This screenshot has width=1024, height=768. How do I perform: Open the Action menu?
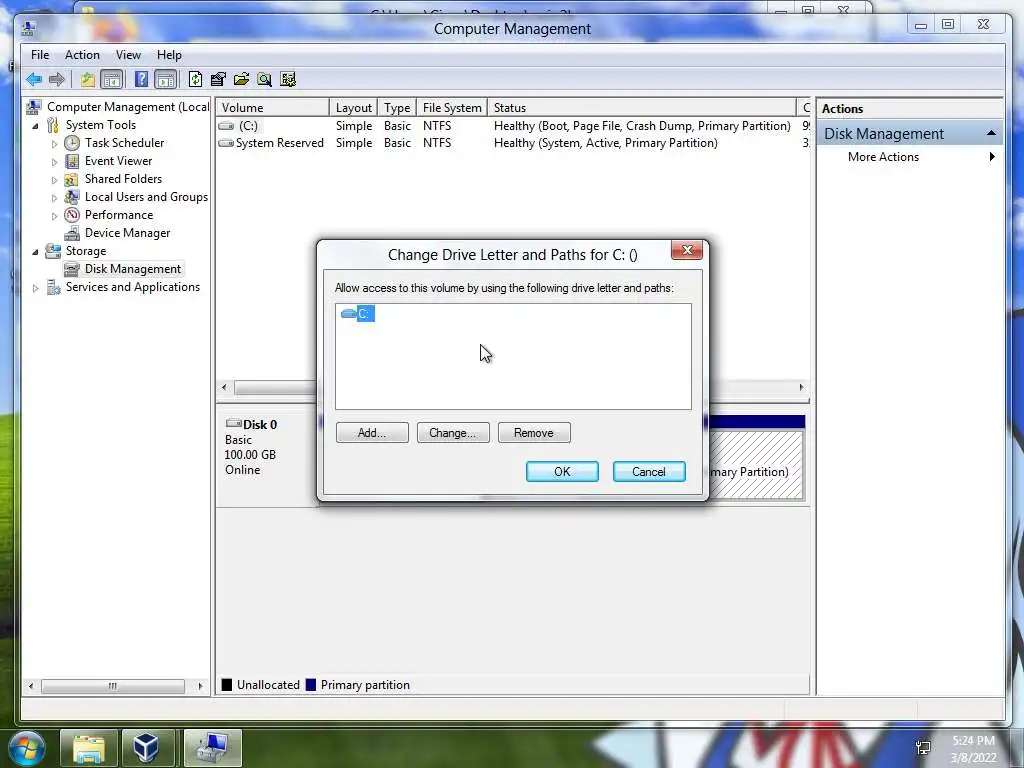point(82,55)
